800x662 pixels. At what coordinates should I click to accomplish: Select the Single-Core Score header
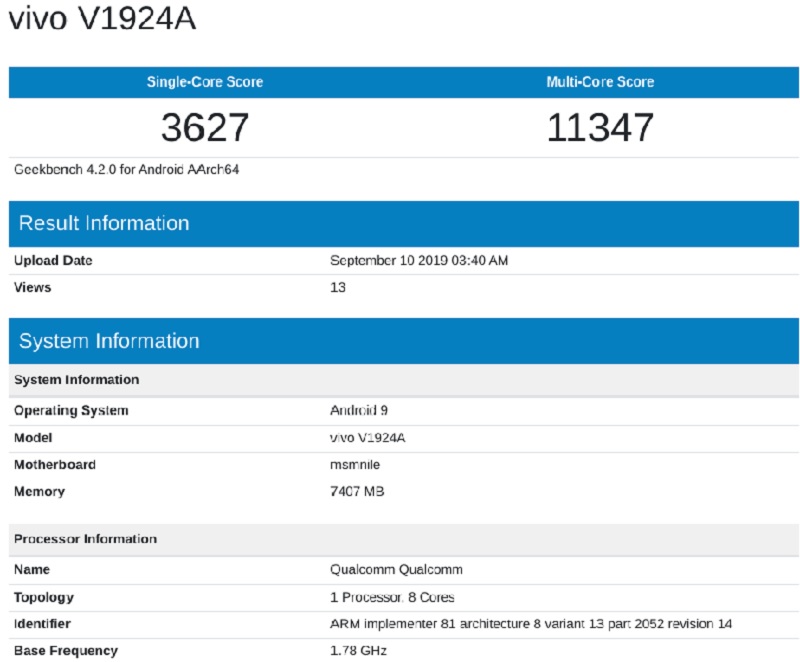point(205,82)
